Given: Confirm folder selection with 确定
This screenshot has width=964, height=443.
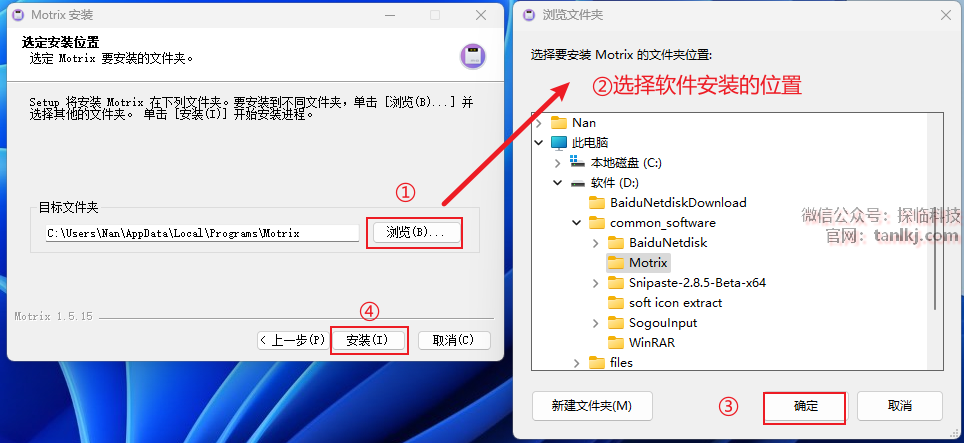Looking at the screenshot, I should coord(805,406).
